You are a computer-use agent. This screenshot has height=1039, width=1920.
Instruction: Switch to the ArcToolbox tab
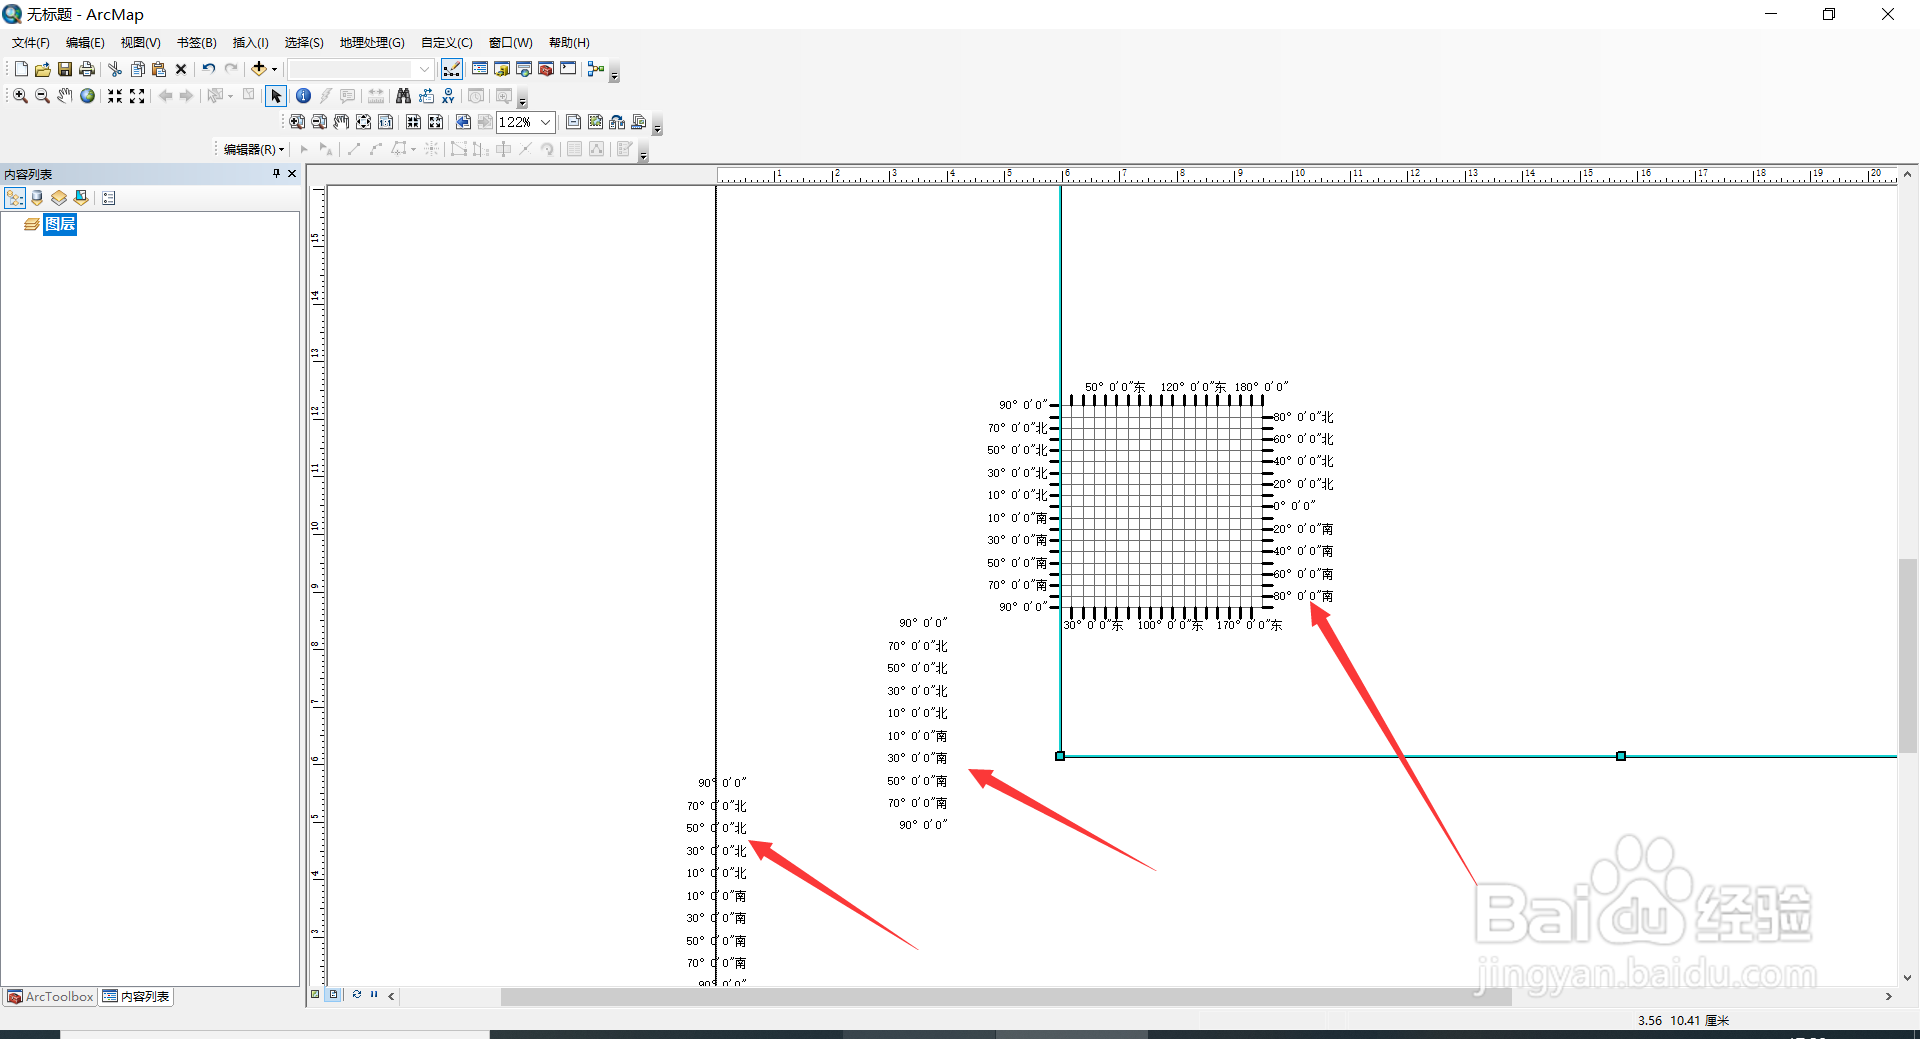pyautogui.click(x=51, y=996)
